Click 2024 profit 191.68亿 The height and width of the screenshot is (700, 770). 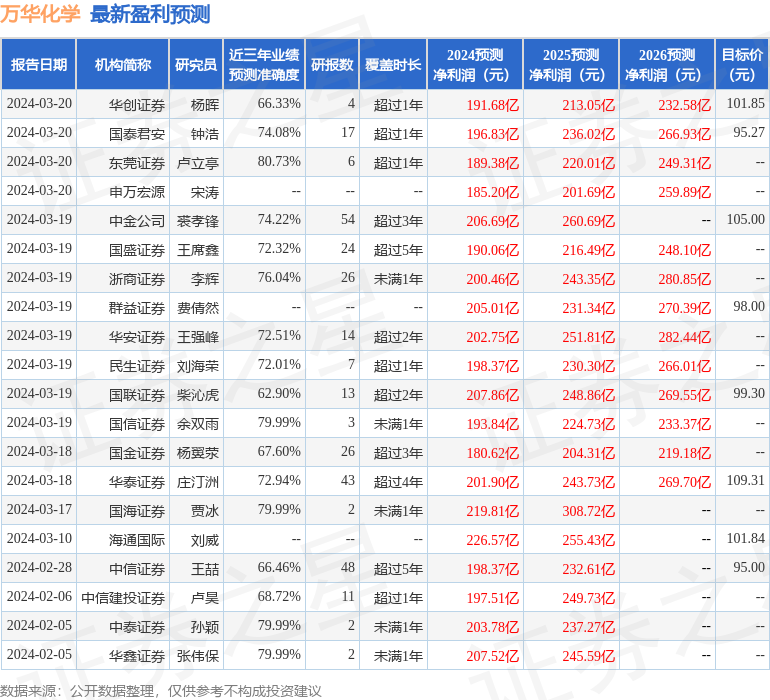(x=493, y=105)
